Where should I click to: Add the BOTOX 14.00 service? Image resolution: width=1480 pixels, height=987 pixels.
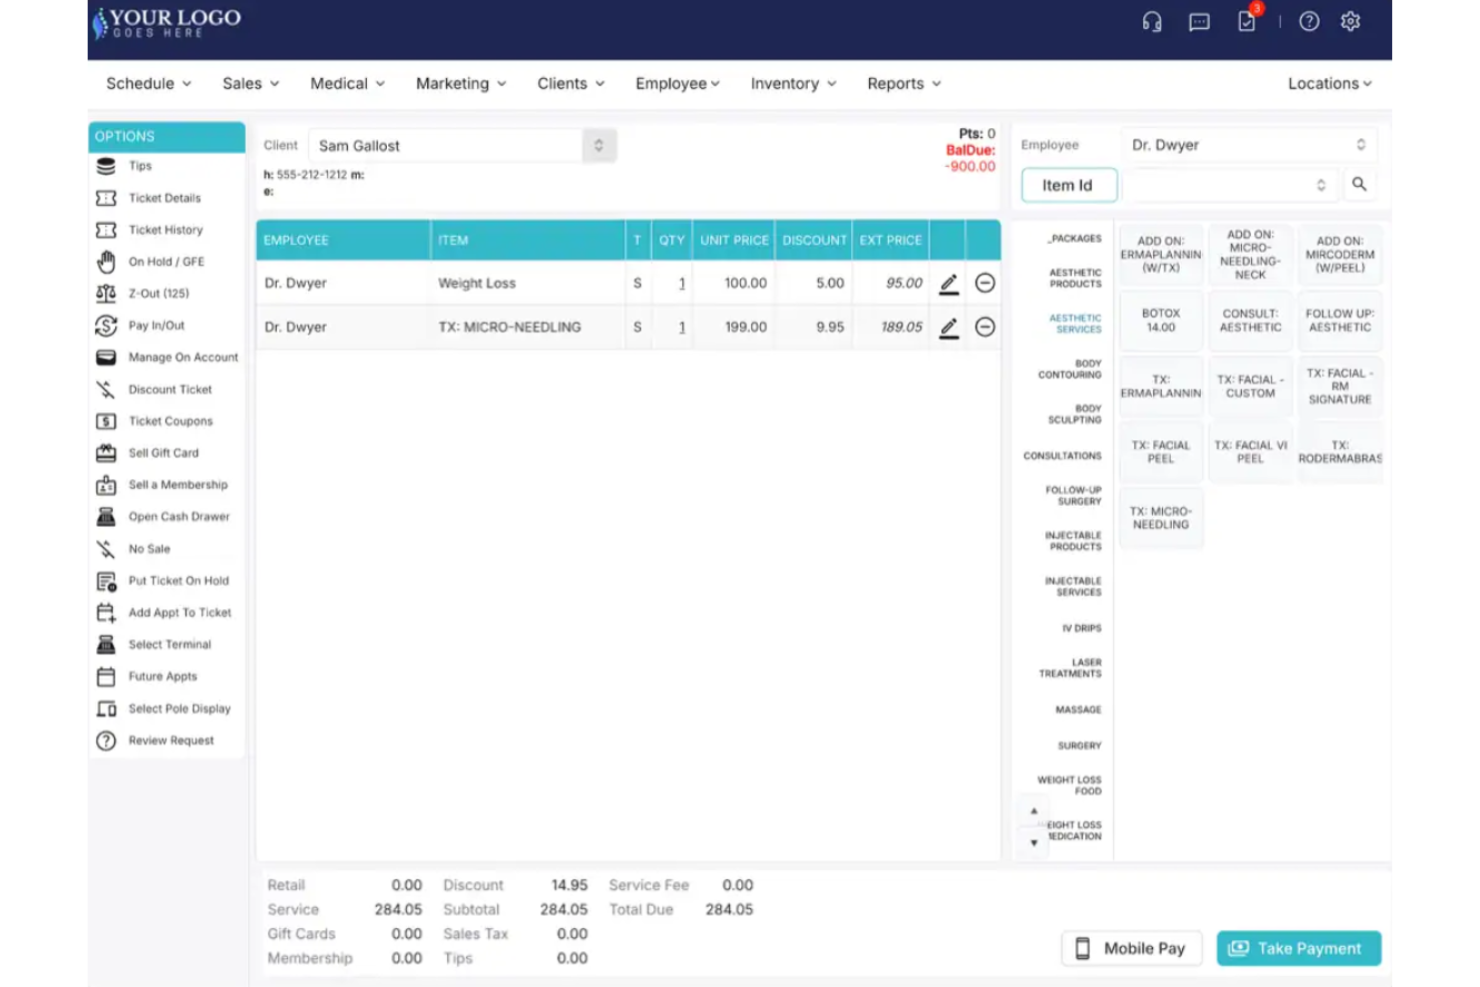(1161, 321)
